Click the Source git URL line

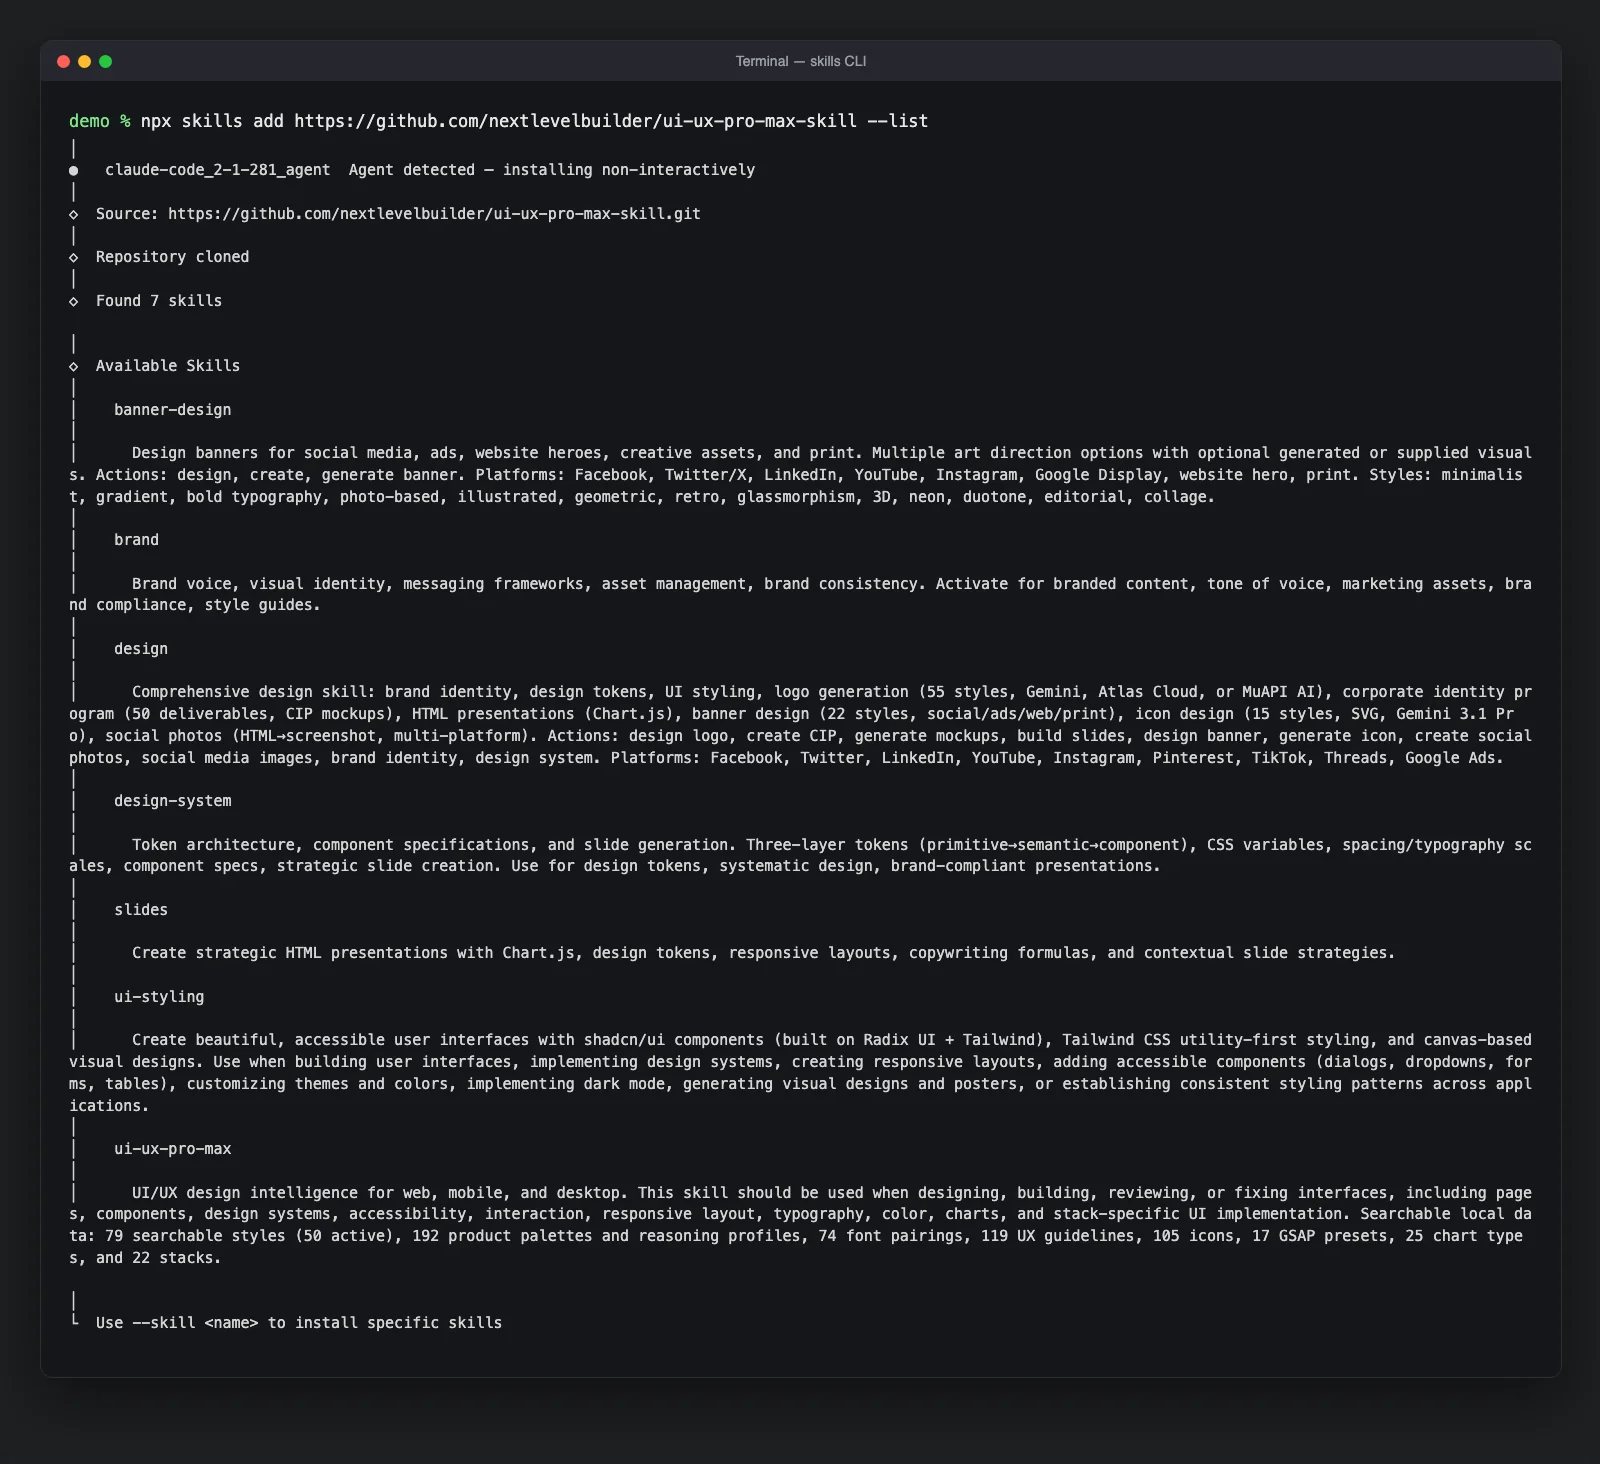[398, 214]
